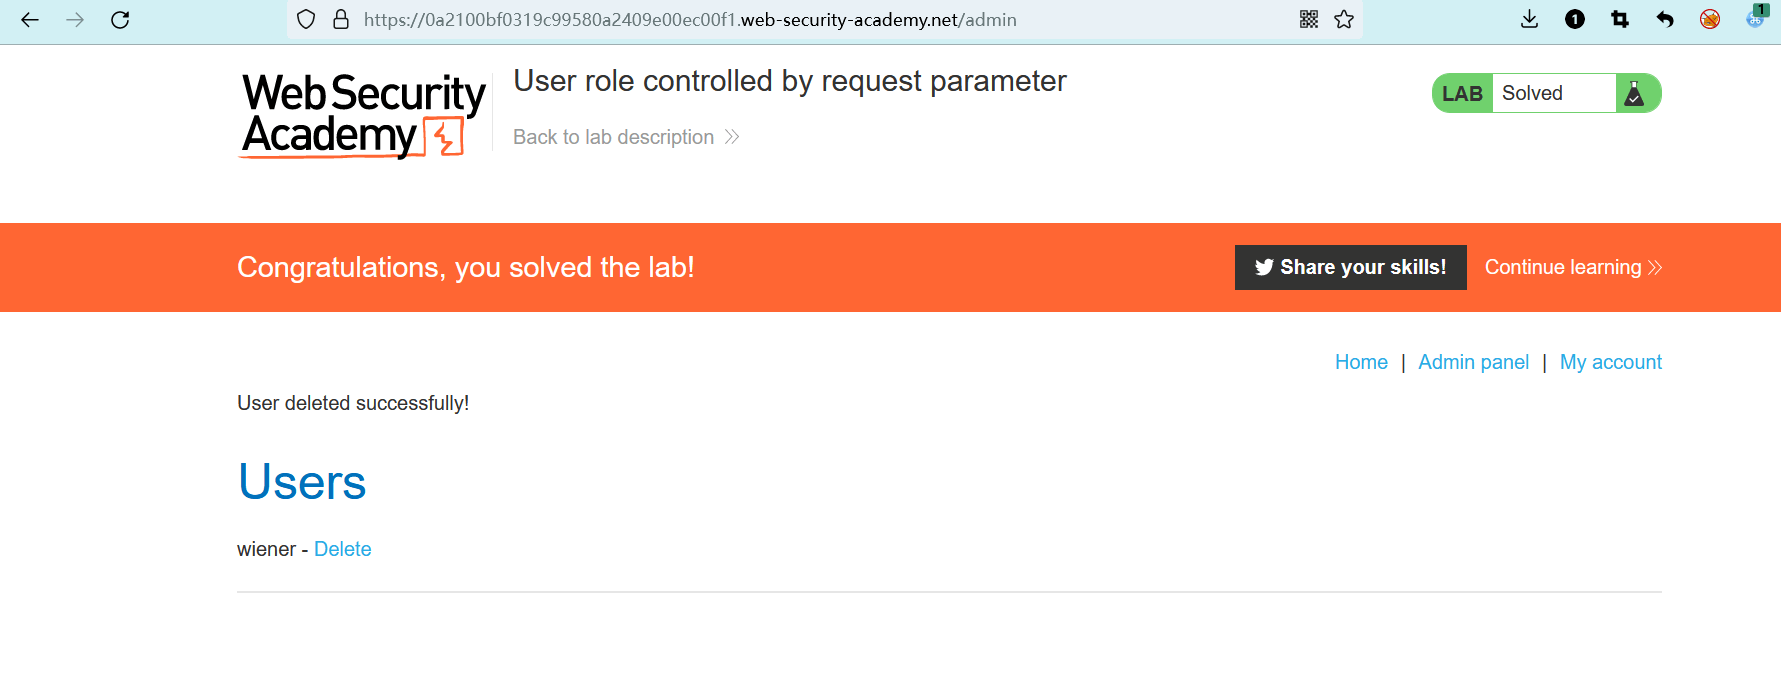Screen dimensions: 1781x692
Task: Open the Continue learning link
Action: 1572,268
